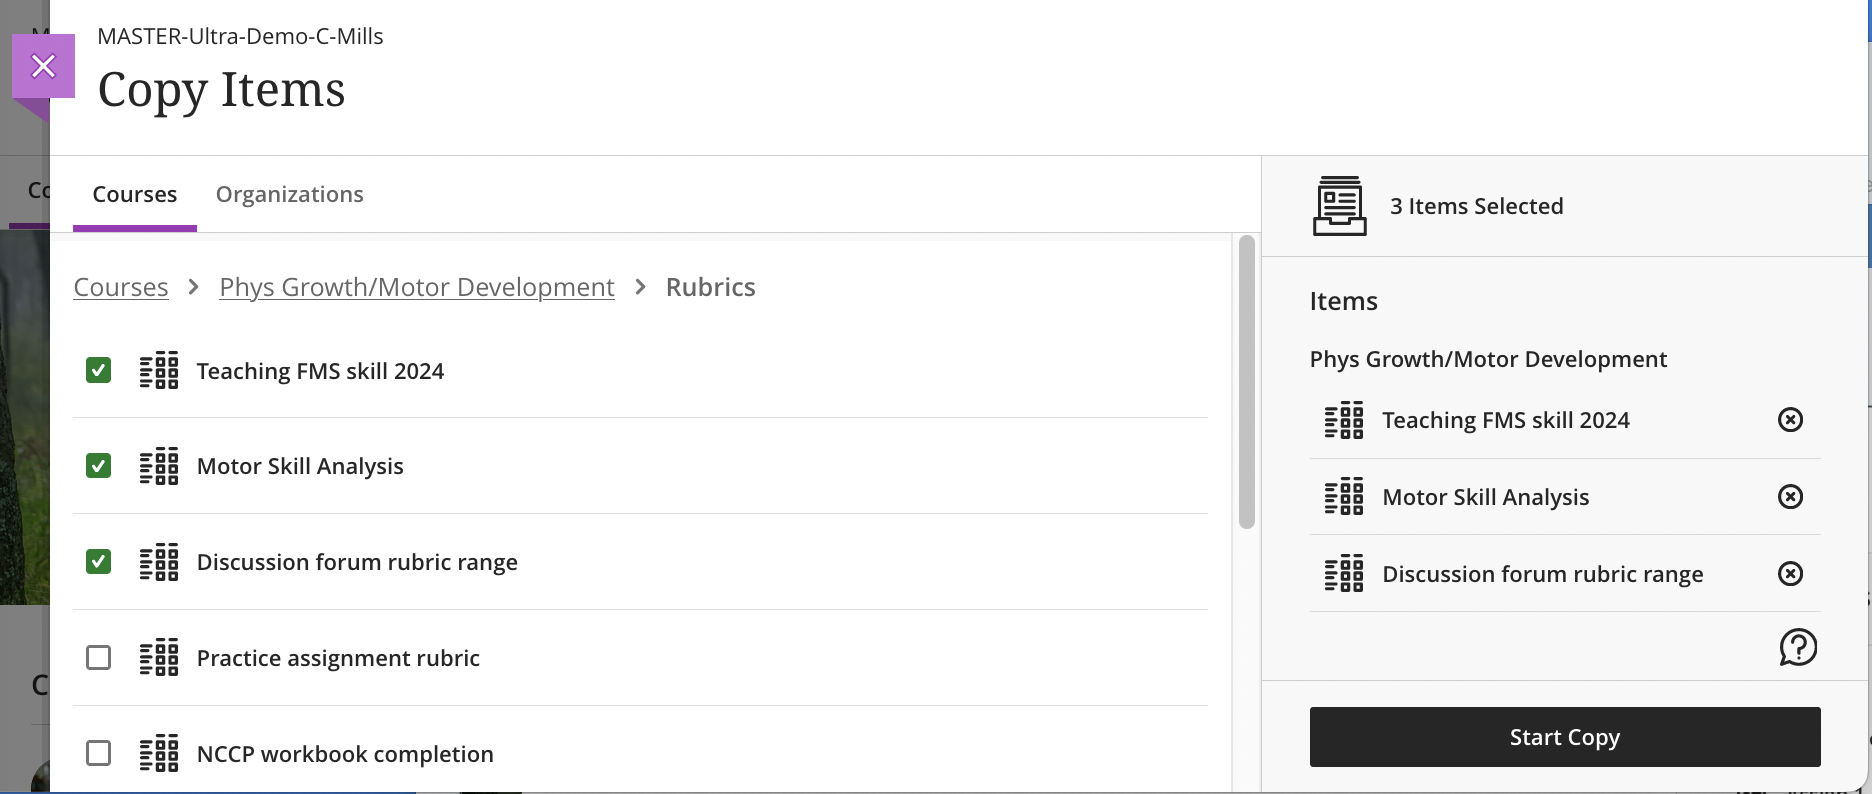
Task: Remove Teaching FMS skill 2024 from selected items
Action: tap(1790, 420)
